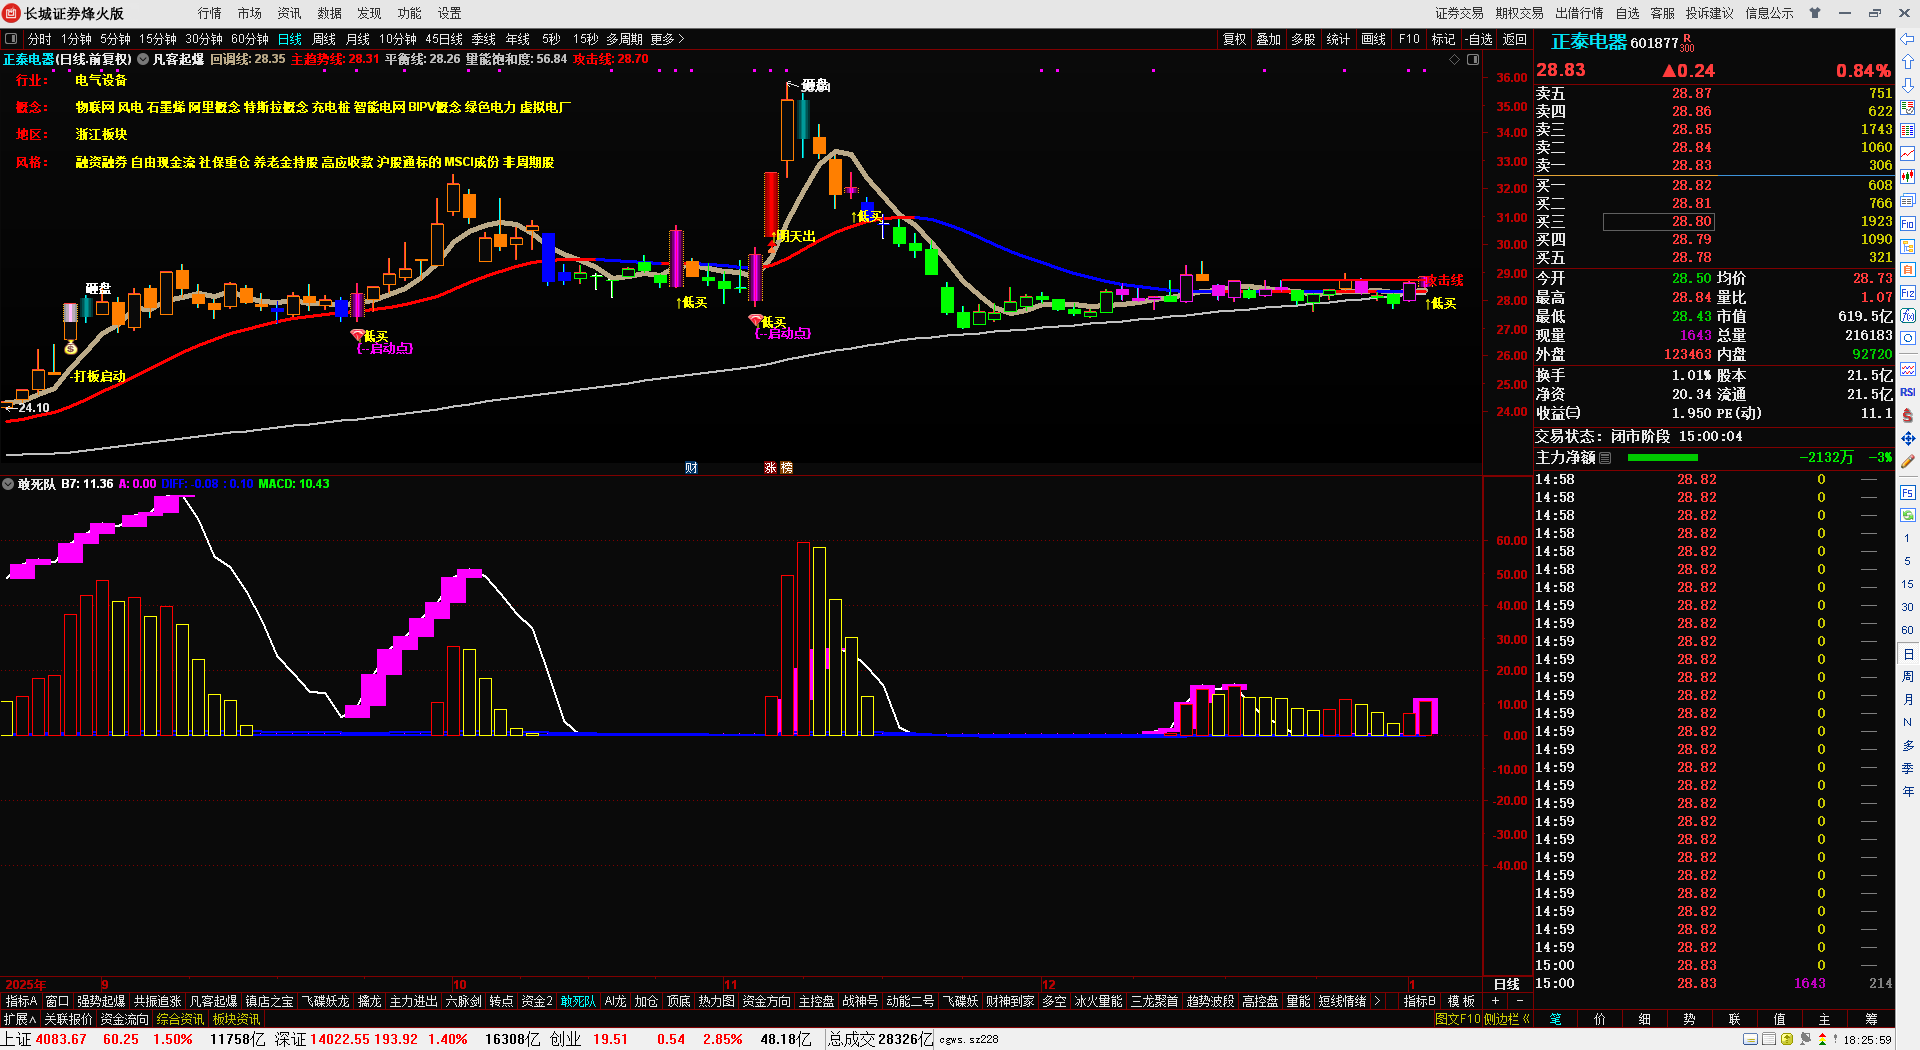This screenshot has height=1050, width=1920.
Task: Open the 复权 adjustment dropdown
Action: (x=1235, y=39)
